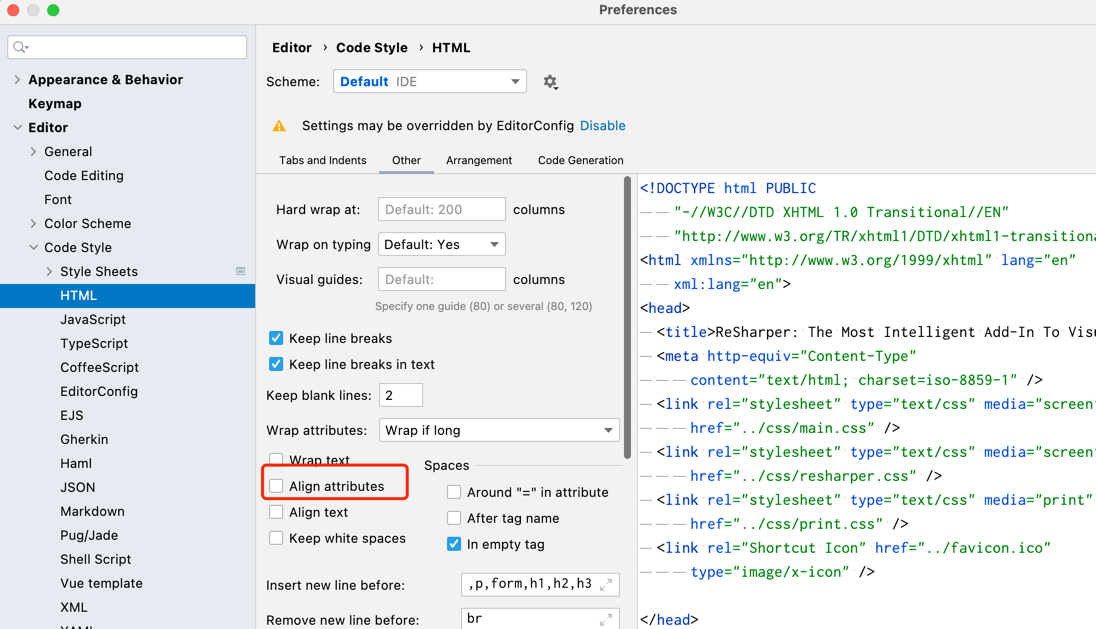Viewport: 1096px width, 629px height.
Task: Click the Keep blank lines field
Action: click(x=401, y=396)
